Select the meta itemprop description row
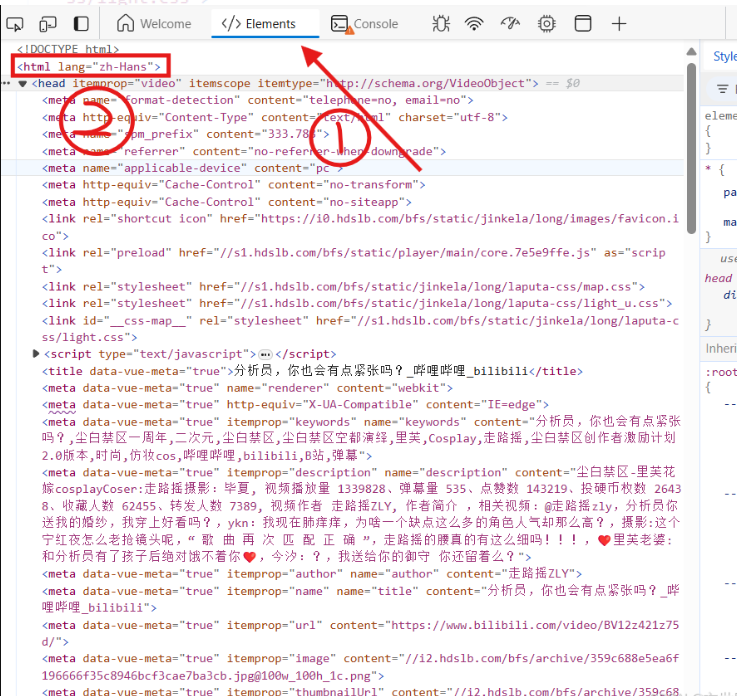This screenshot has height=696, width=737. coord(361,514)
